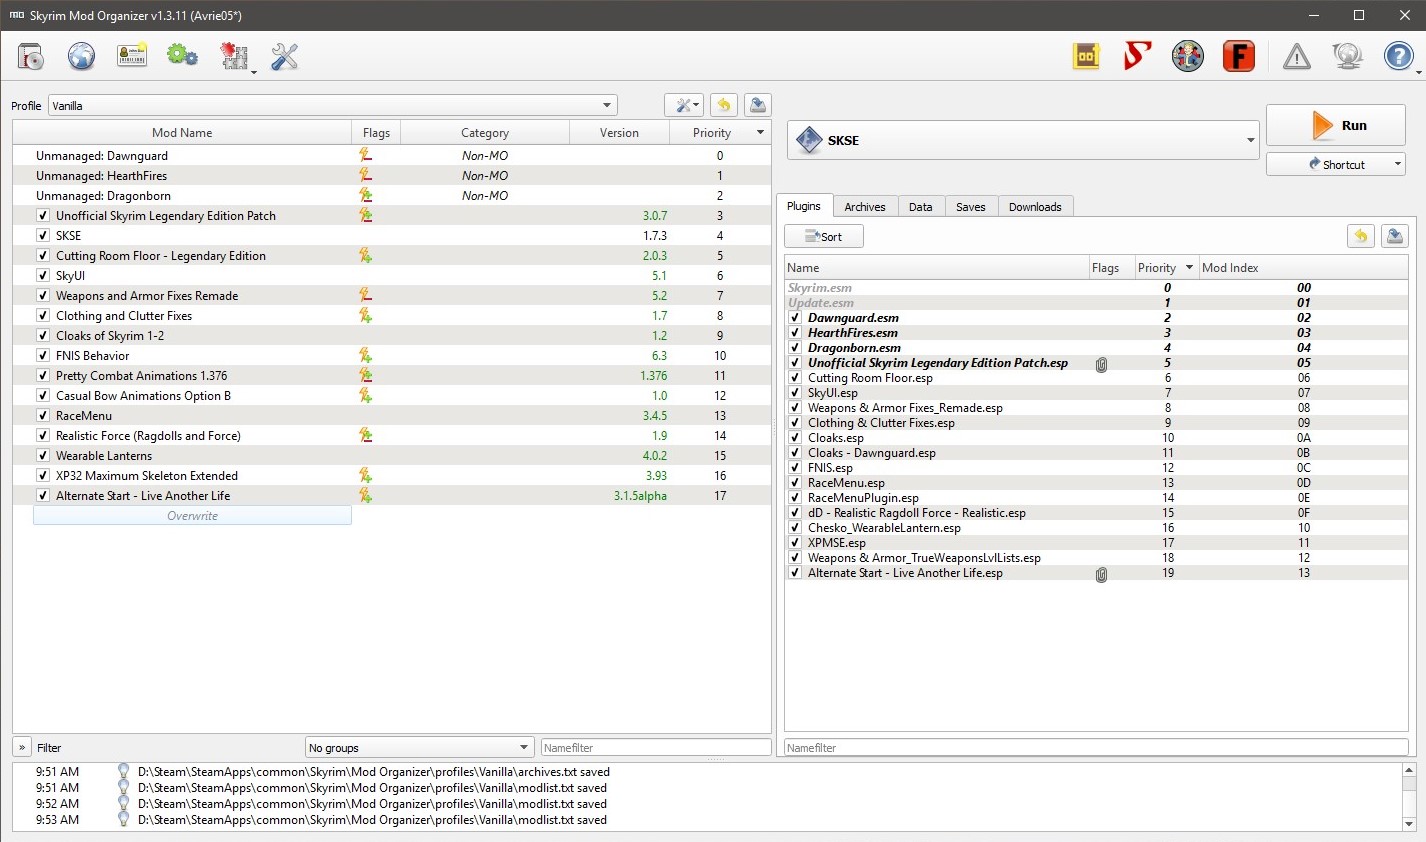The width and height of the screenshot is (1426, 842).
Task: Sort plugins by Mod Index column header
Action: (x=1304, y=268)
